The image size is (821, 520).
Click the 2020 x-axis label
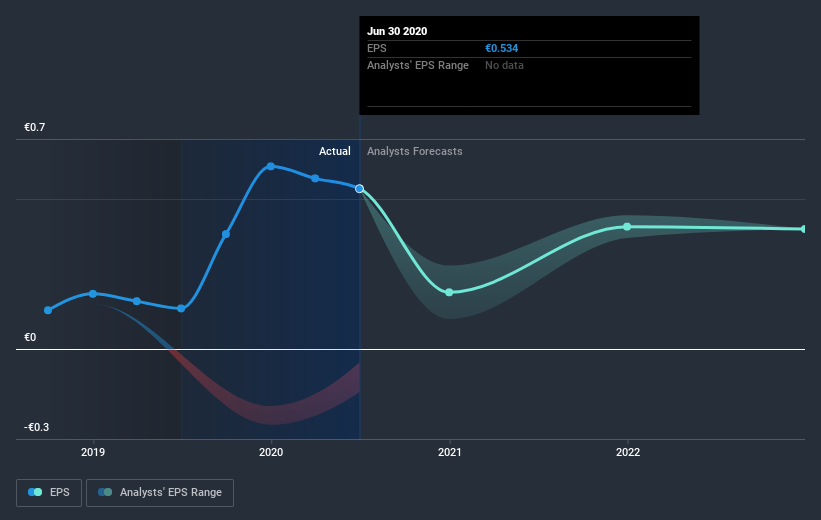[271, 452]
